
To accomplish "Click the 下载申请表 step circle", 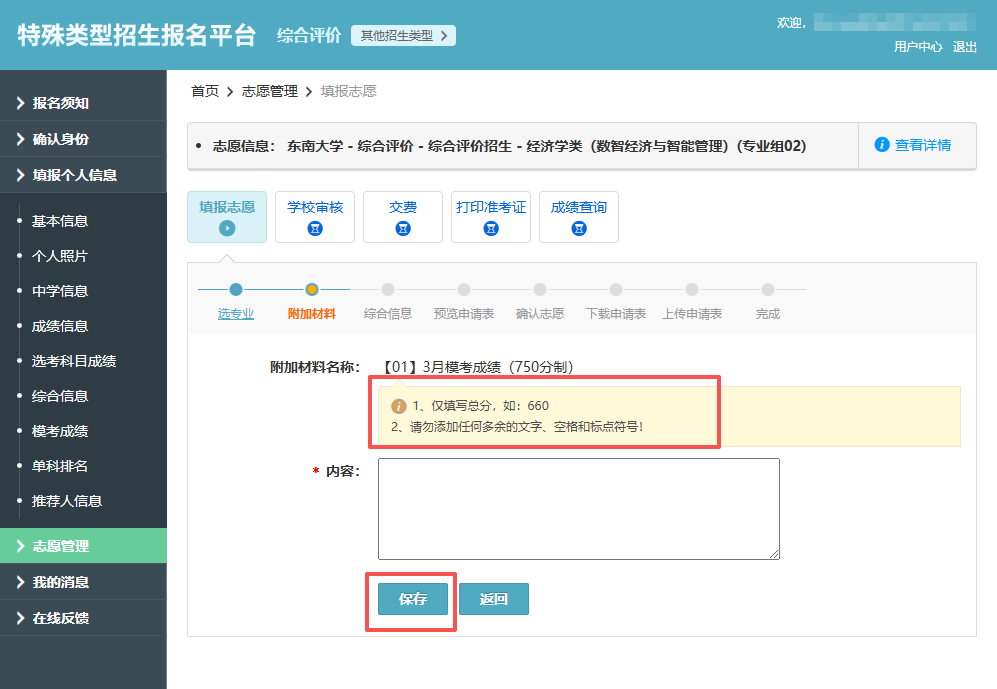I will click(x=615, y=290).
